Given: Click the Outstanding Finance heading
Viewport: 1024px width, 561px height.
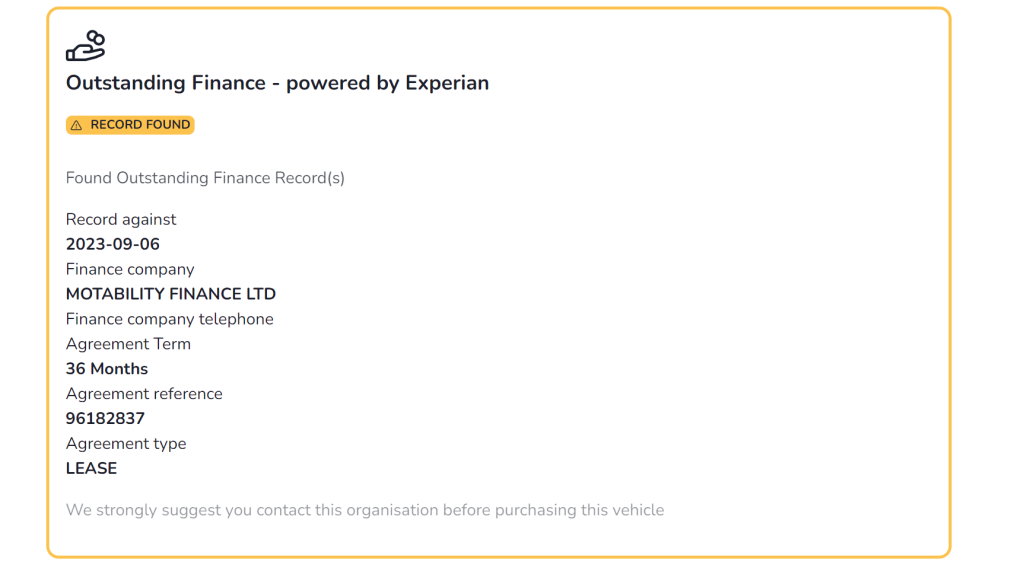Looking at the screenshot, I should pyautogui.click(x=277, y=83).
